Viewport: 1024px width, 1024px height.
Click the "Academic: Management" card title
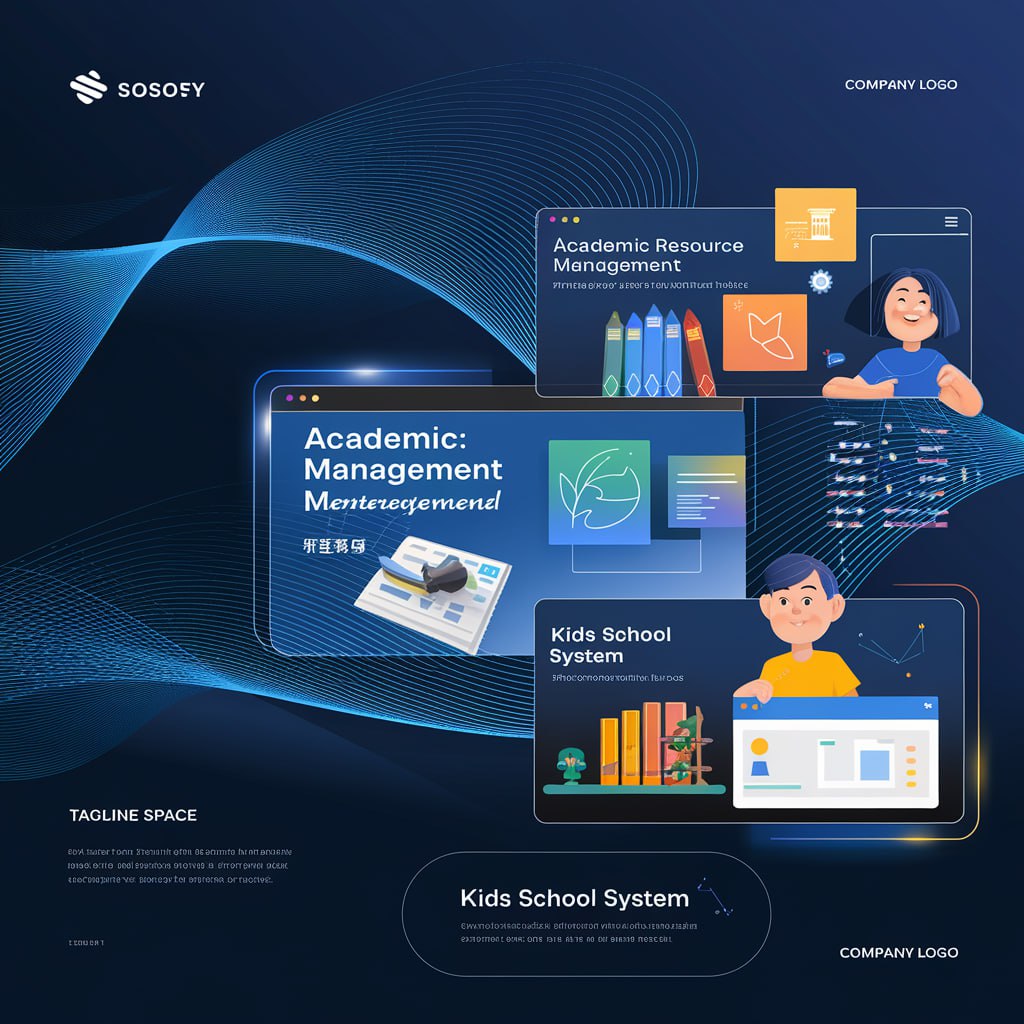[402, 453]
